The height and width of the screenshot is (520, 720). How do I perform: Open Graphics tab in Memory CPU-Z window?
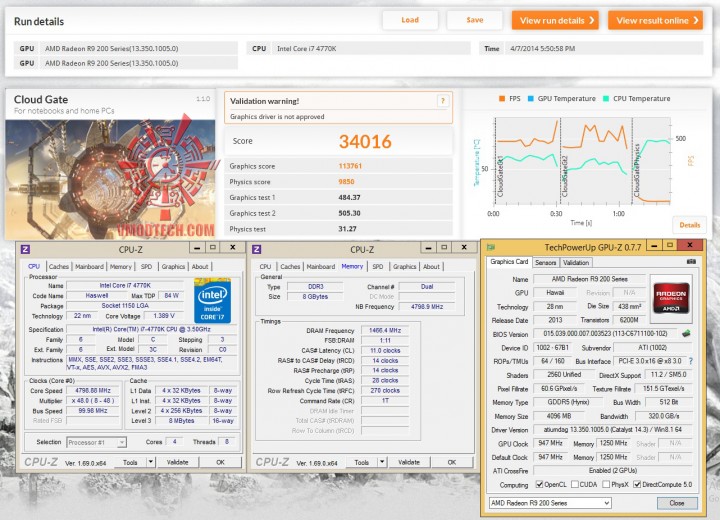point(405,266)
